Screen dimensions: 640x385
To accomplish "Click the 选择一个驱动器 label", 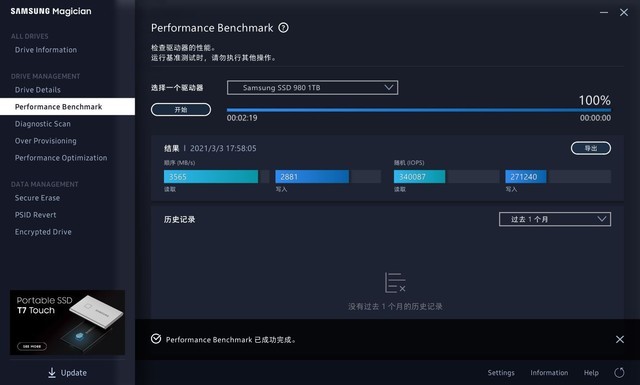I will point(177,88).
